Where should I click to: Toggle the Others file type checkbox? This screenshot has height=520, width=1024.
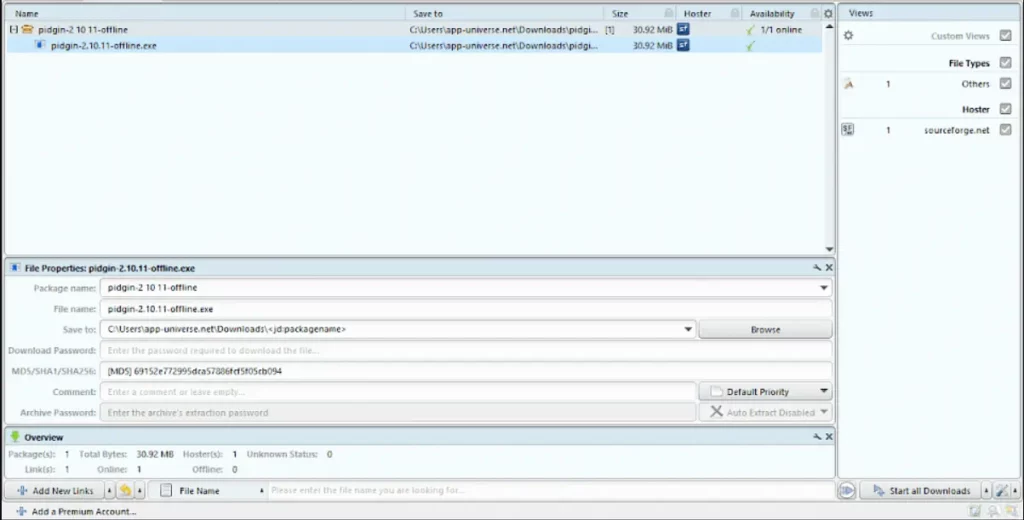[1006, 84]
